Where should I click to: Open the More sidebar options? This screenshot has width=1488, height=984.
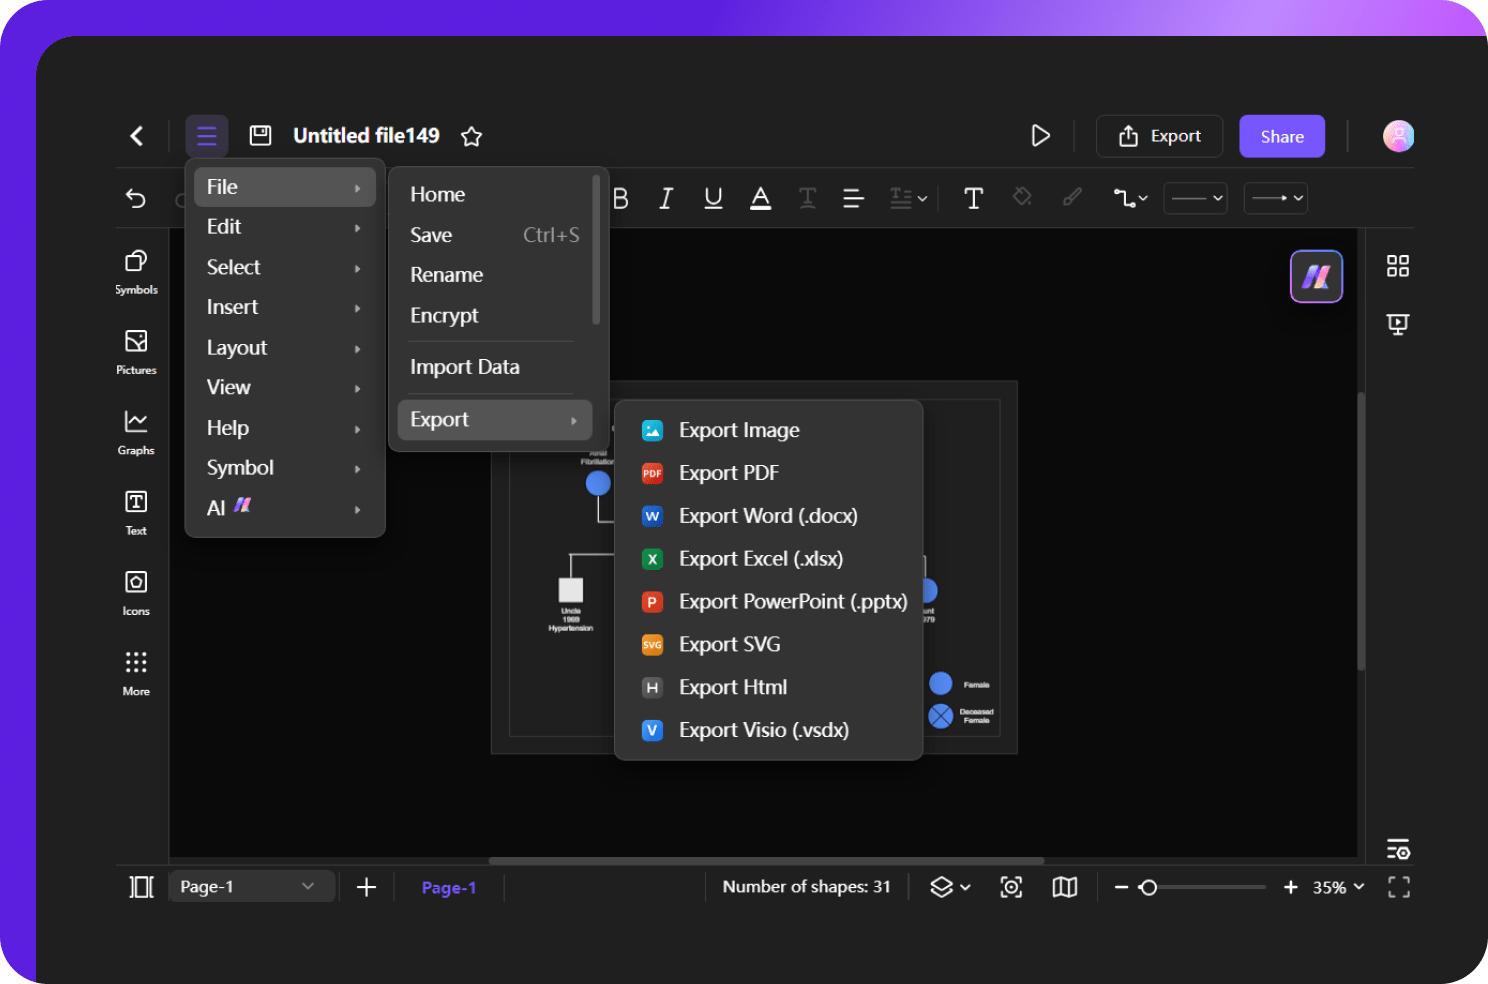tap(136, 673)
